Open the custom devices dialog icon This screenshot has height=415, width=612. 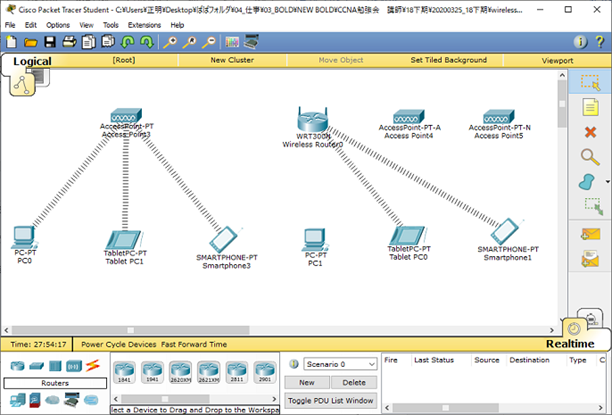point(251,42)
